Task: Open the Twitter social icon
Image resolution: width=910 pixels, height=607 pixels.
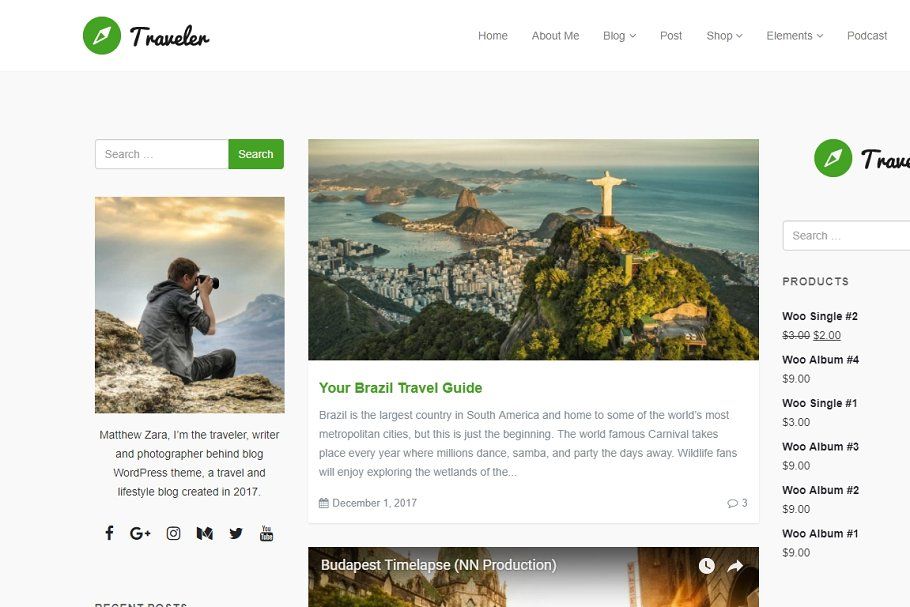Action: pyautogui.click(x=236, y=533)
